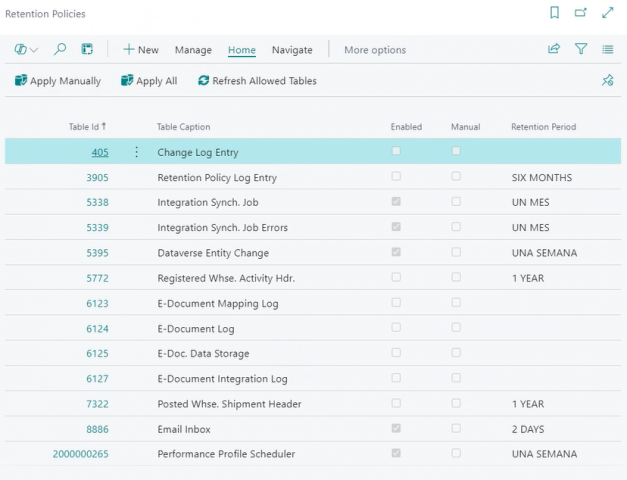Viewport: 627px width, 480px height.
Task: Select the SIX MONTHS retention period cell
Action: 541,178
